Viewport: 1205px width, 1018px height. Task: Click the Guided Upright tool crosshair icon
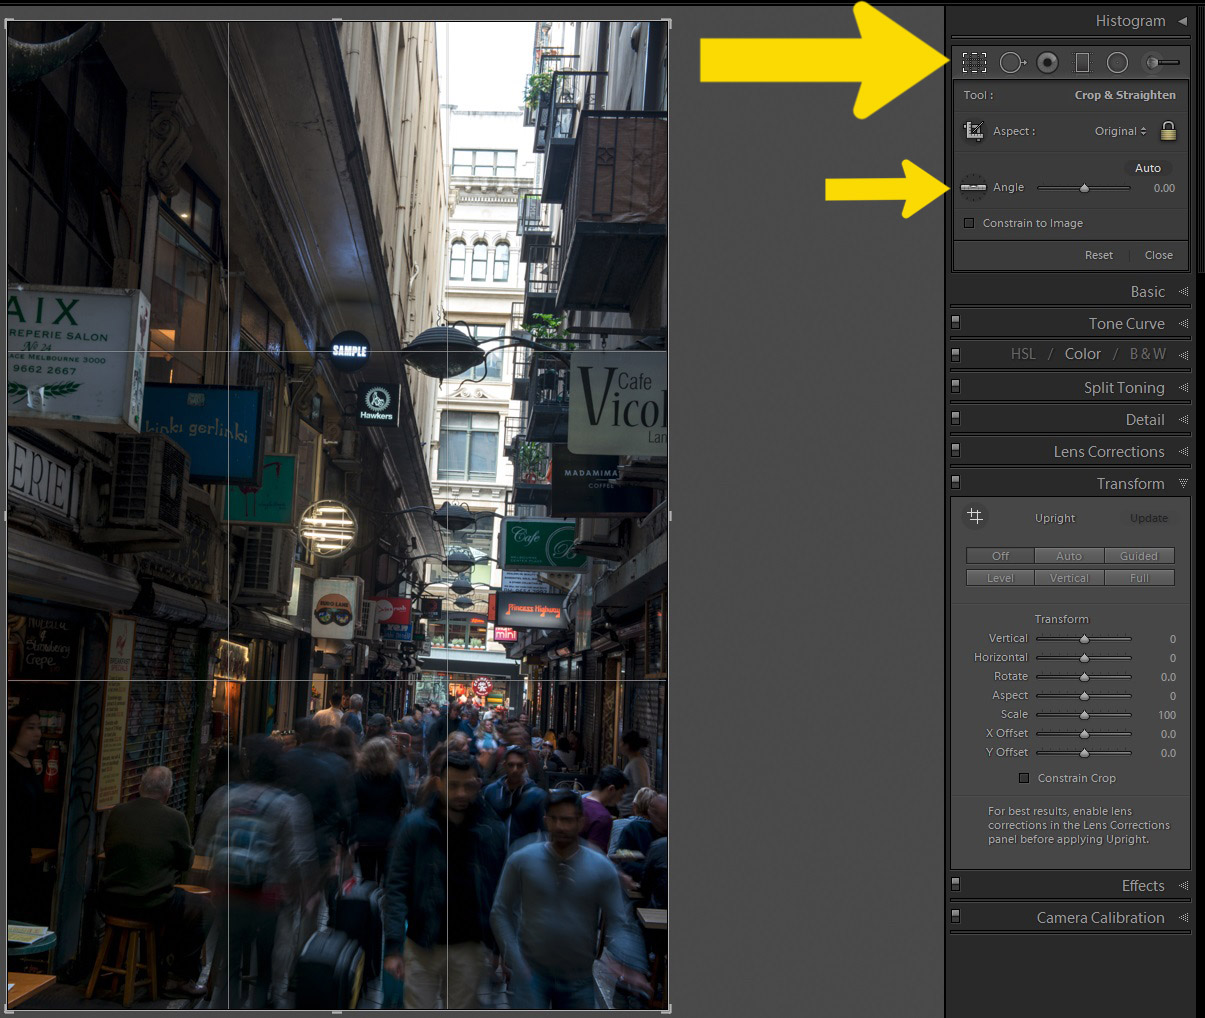(975, 517)
